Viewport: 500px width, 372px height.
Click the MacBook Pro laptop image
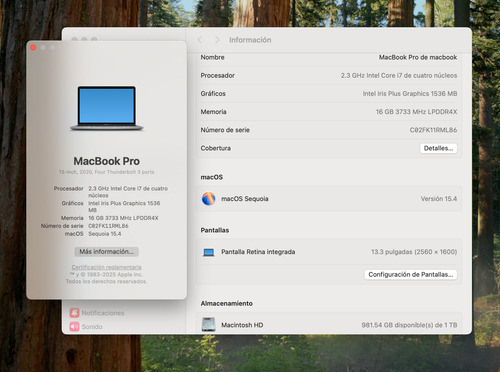(107, 108)
